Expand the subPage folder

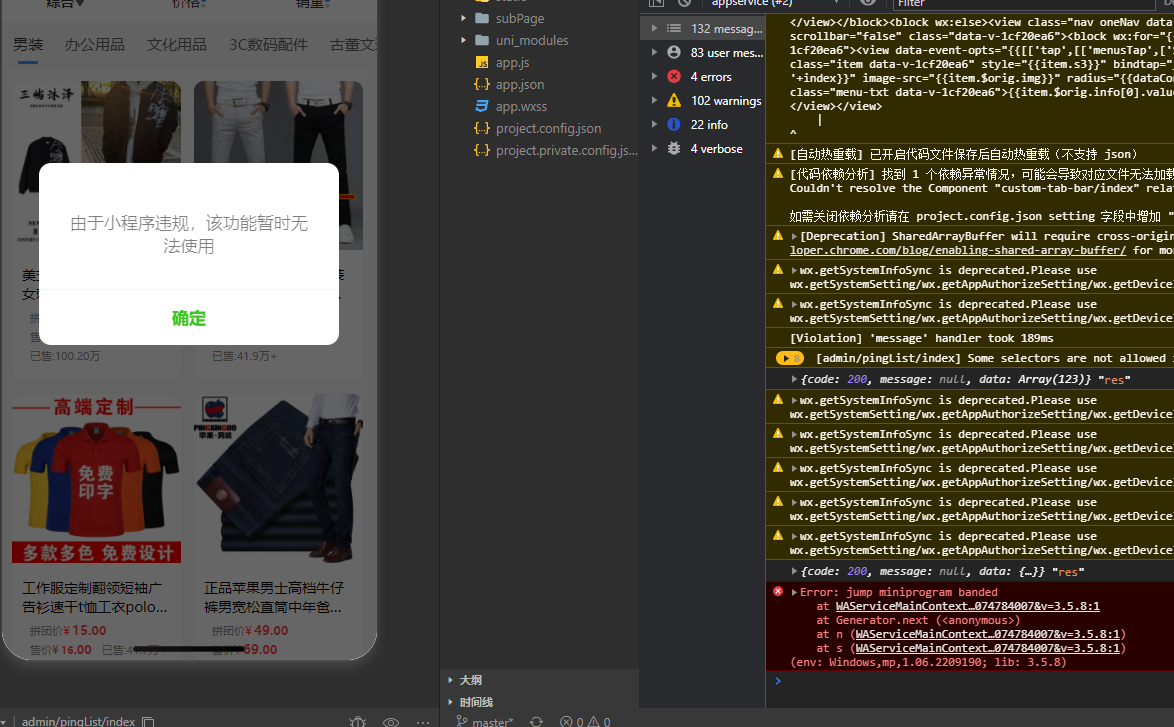(x=463, y=18)
